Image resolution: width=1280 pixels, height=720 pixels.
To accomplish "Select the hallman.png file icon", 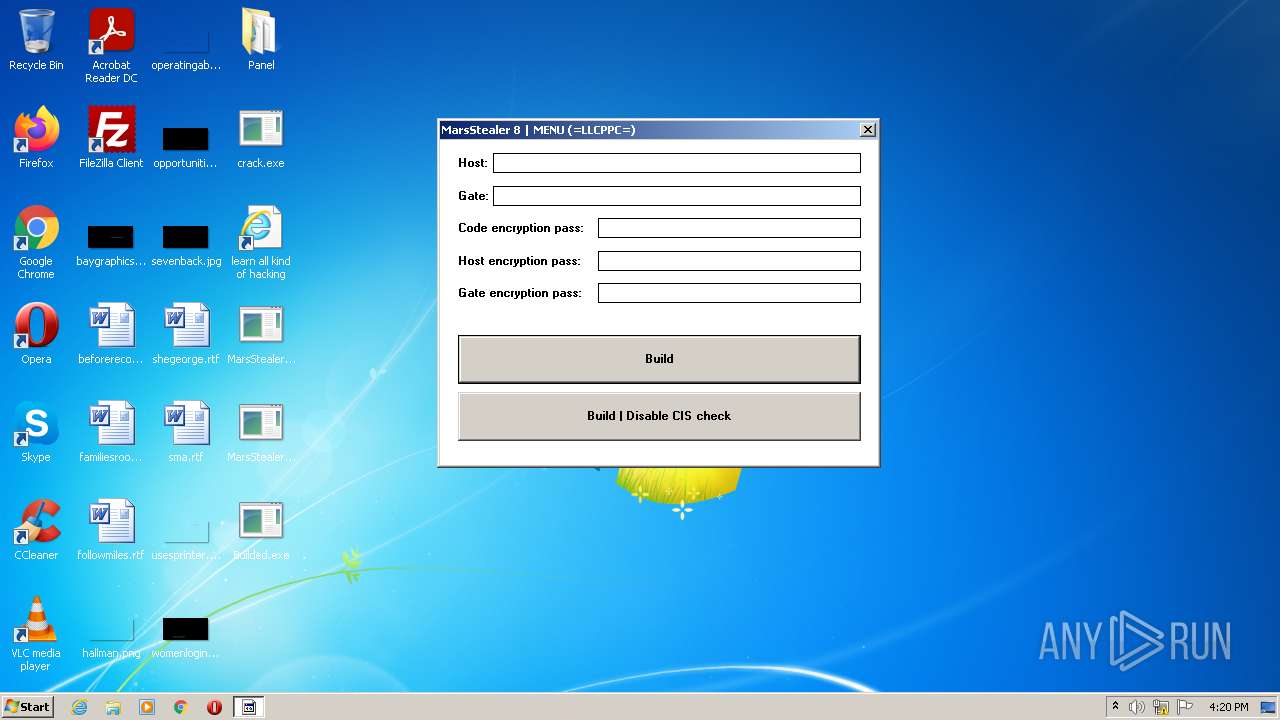I will pyautogui.click(x=111, y=638).
